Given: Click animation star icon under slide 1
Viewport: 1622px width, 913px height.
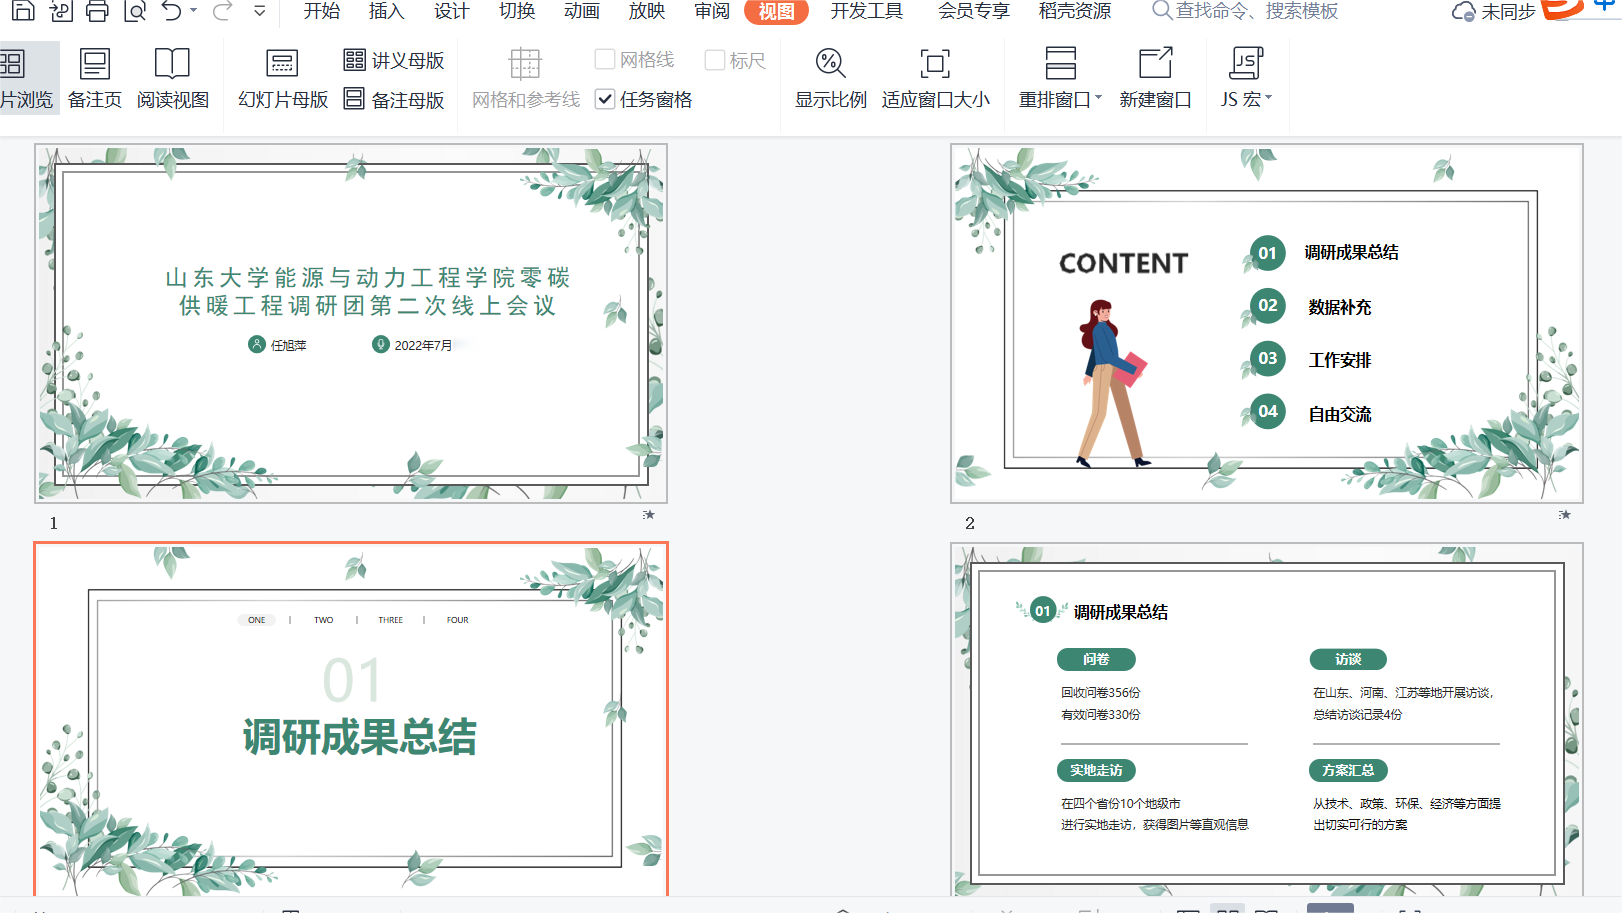Looking at the screenshot, I should (649, 515).
